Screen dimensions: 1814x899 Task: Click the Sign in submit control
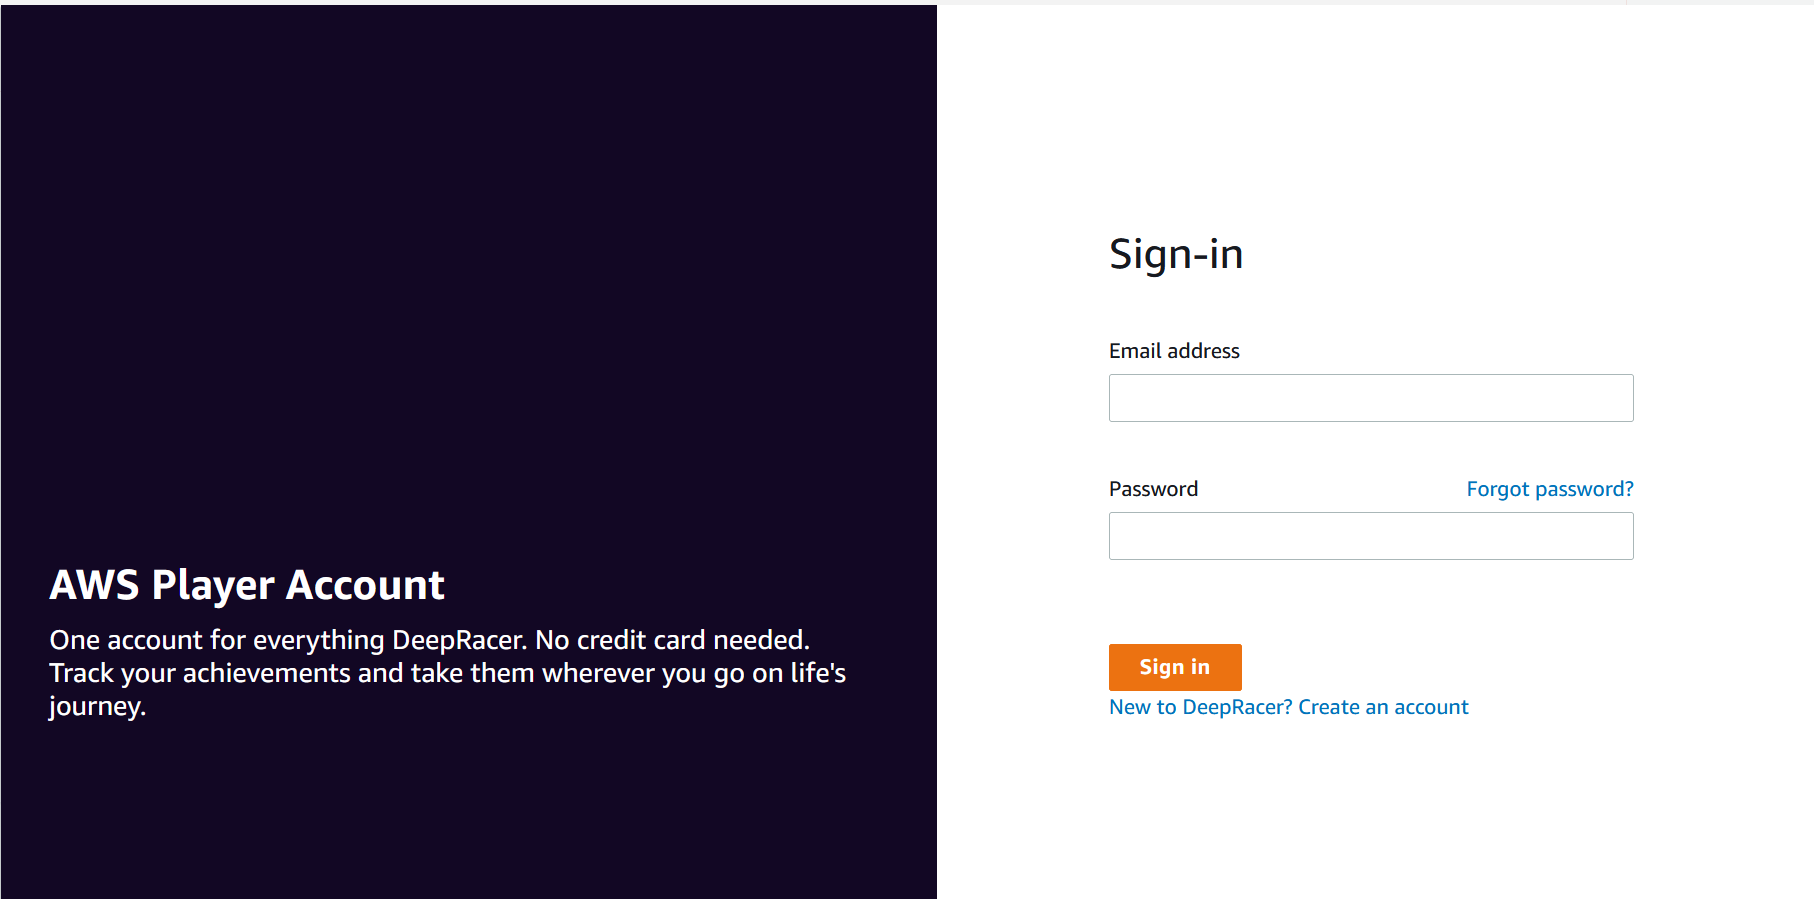point(1175,667)
